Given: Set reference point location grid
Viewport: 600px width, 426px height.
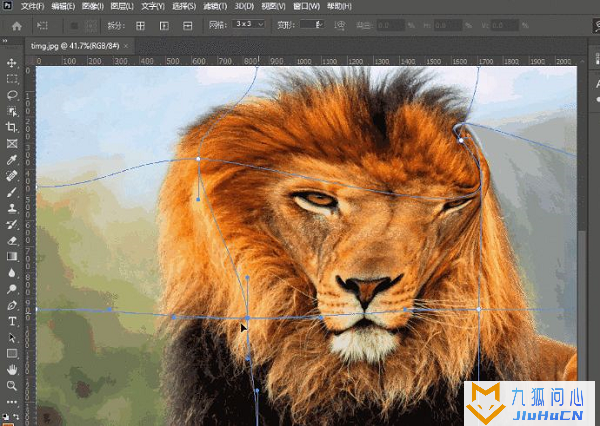Looking at the screenshot, I should pyautogui.click(x=91, y=26).
